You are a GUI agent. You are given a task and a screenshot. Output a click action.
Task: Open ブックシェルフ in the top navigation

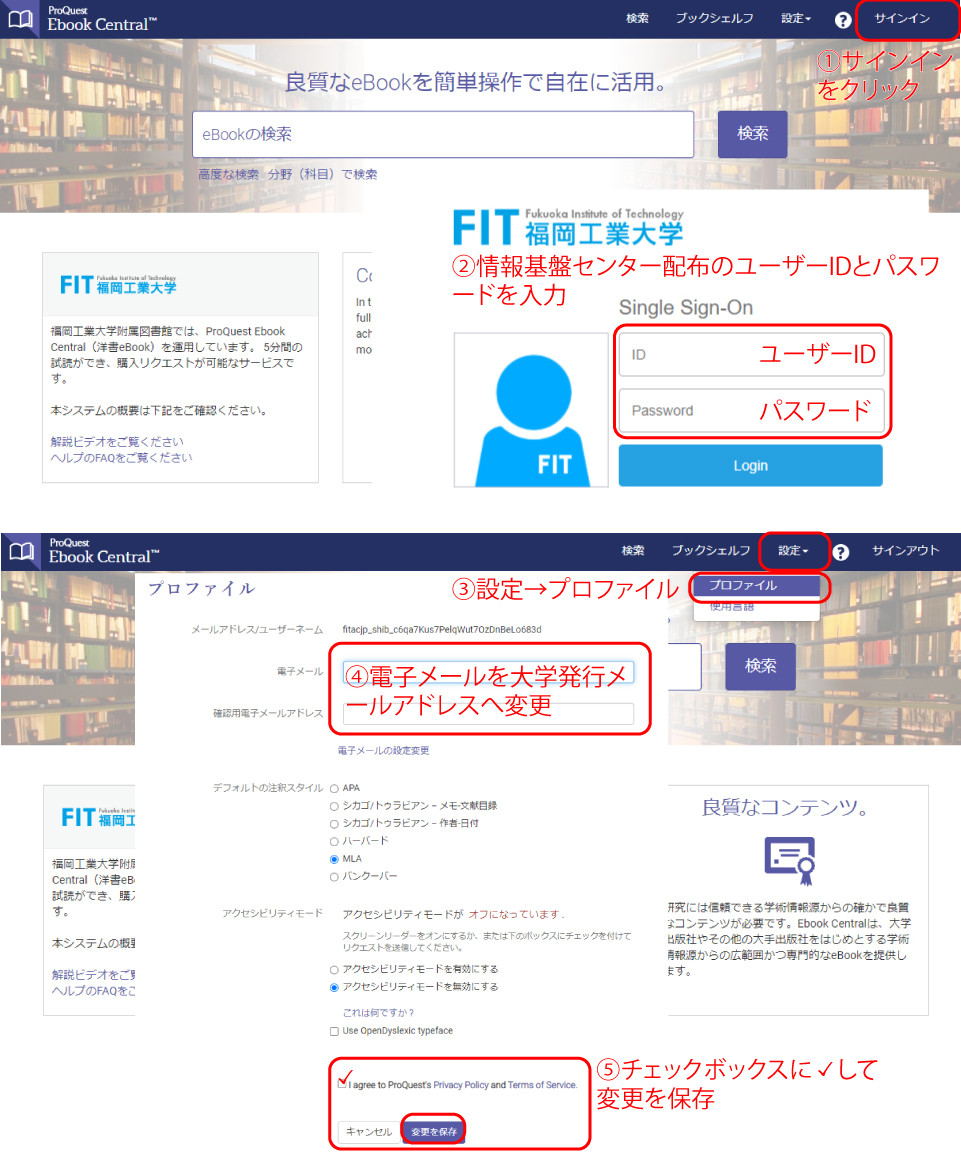coord(714,19)
